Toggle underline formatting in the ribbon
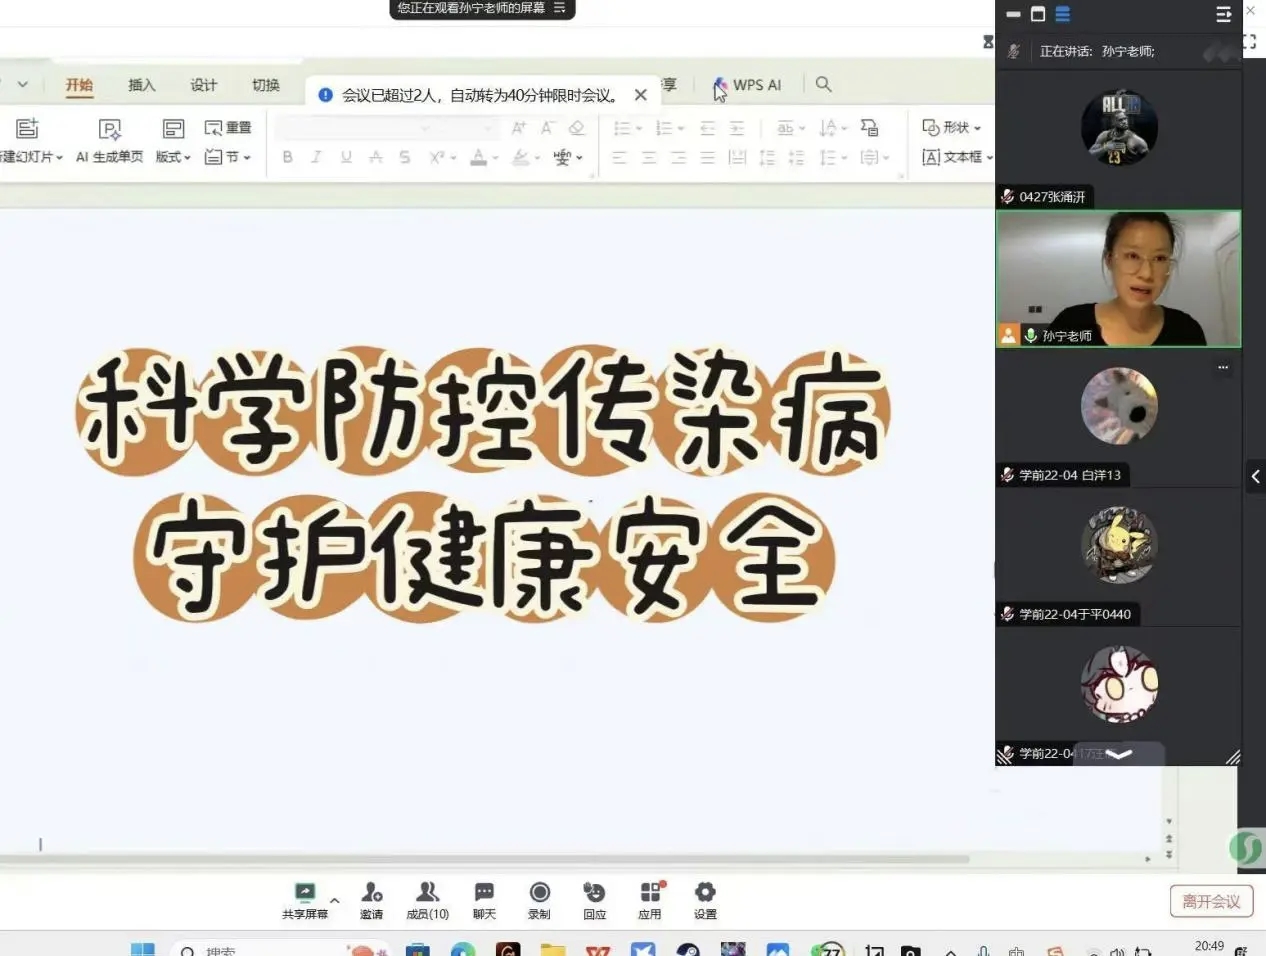This screenshot has height=956, width=1266. [346, 157]
